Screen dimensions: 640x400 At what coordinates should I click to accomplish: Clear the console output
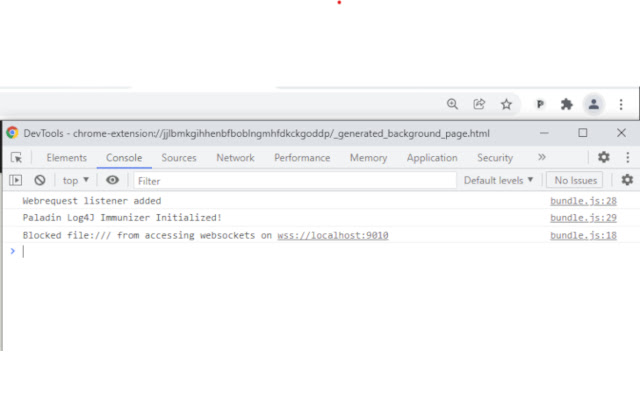click(x=40, y=180)
